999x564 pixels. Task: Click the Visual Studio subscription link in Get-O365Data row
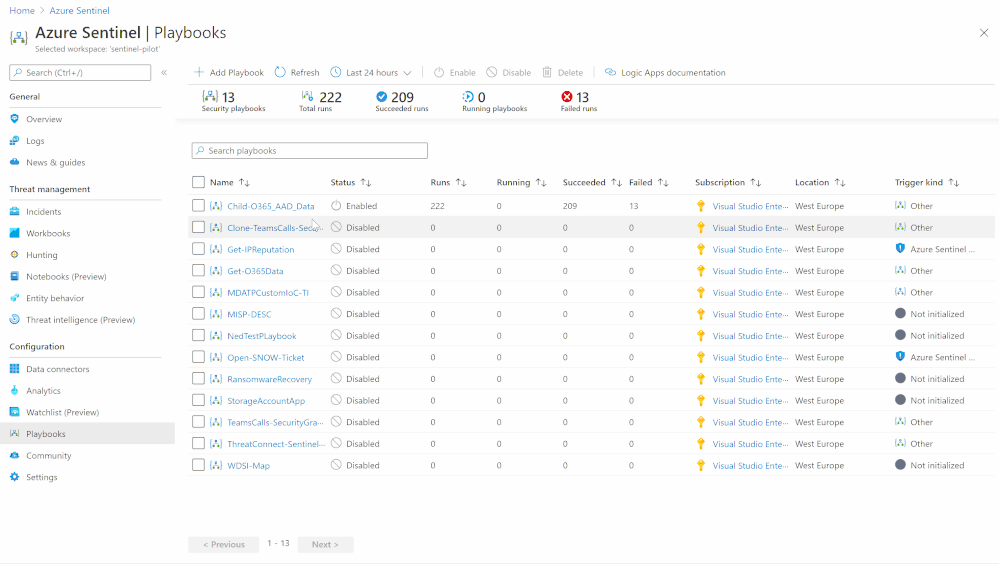click(x=750, y=271)
